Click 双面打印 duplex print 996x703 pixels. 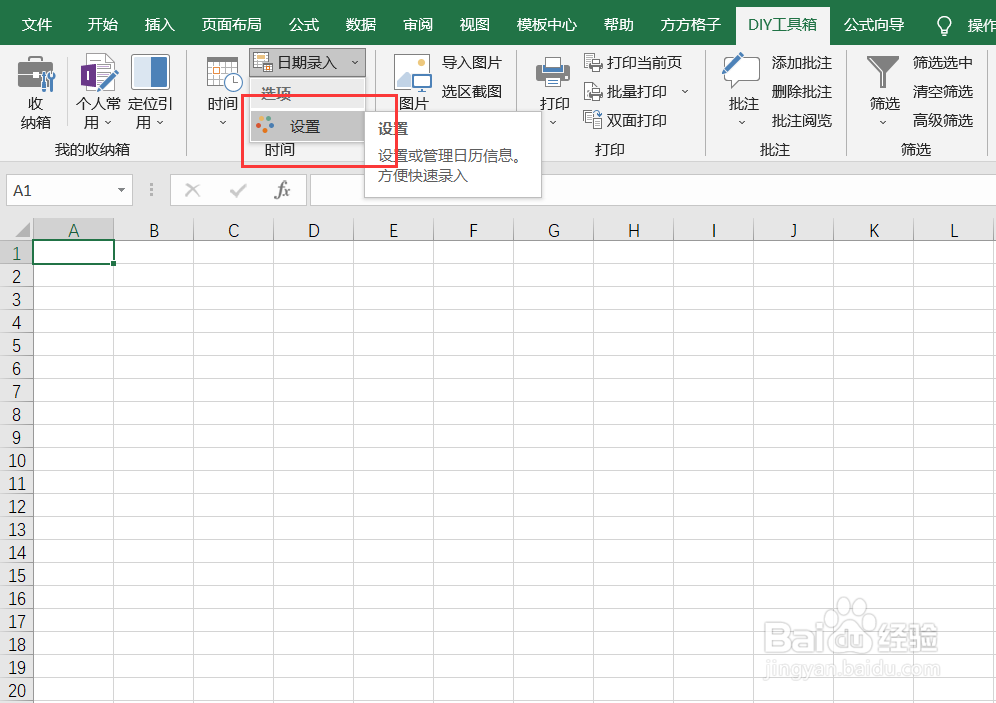(x=626, y=120)
